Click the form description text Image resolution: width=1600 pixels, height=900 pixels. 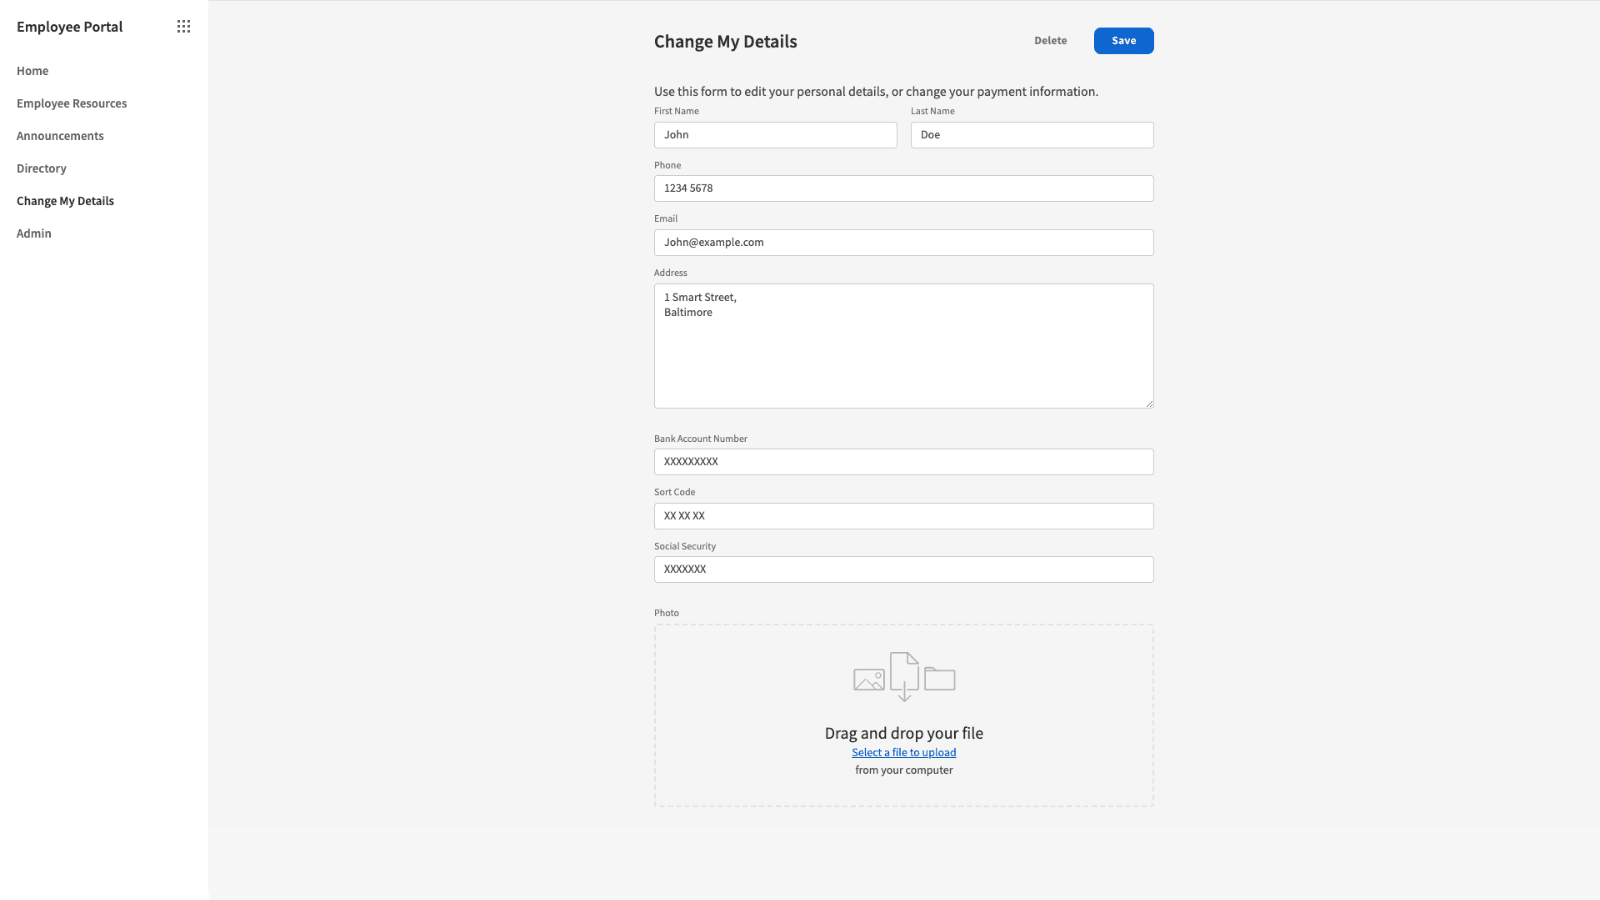point(876,92)
